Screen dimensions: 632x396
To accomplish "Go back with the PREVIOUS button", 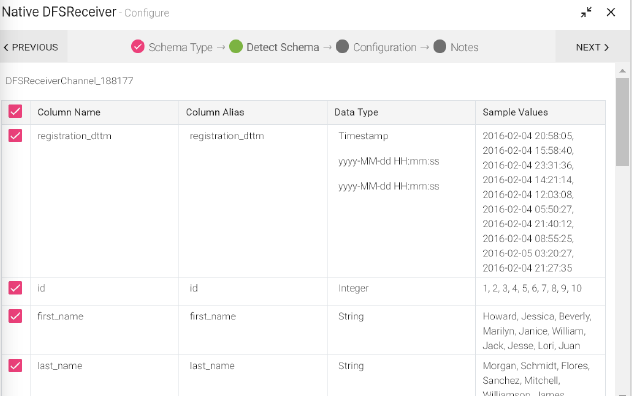I will click(31, 47).
